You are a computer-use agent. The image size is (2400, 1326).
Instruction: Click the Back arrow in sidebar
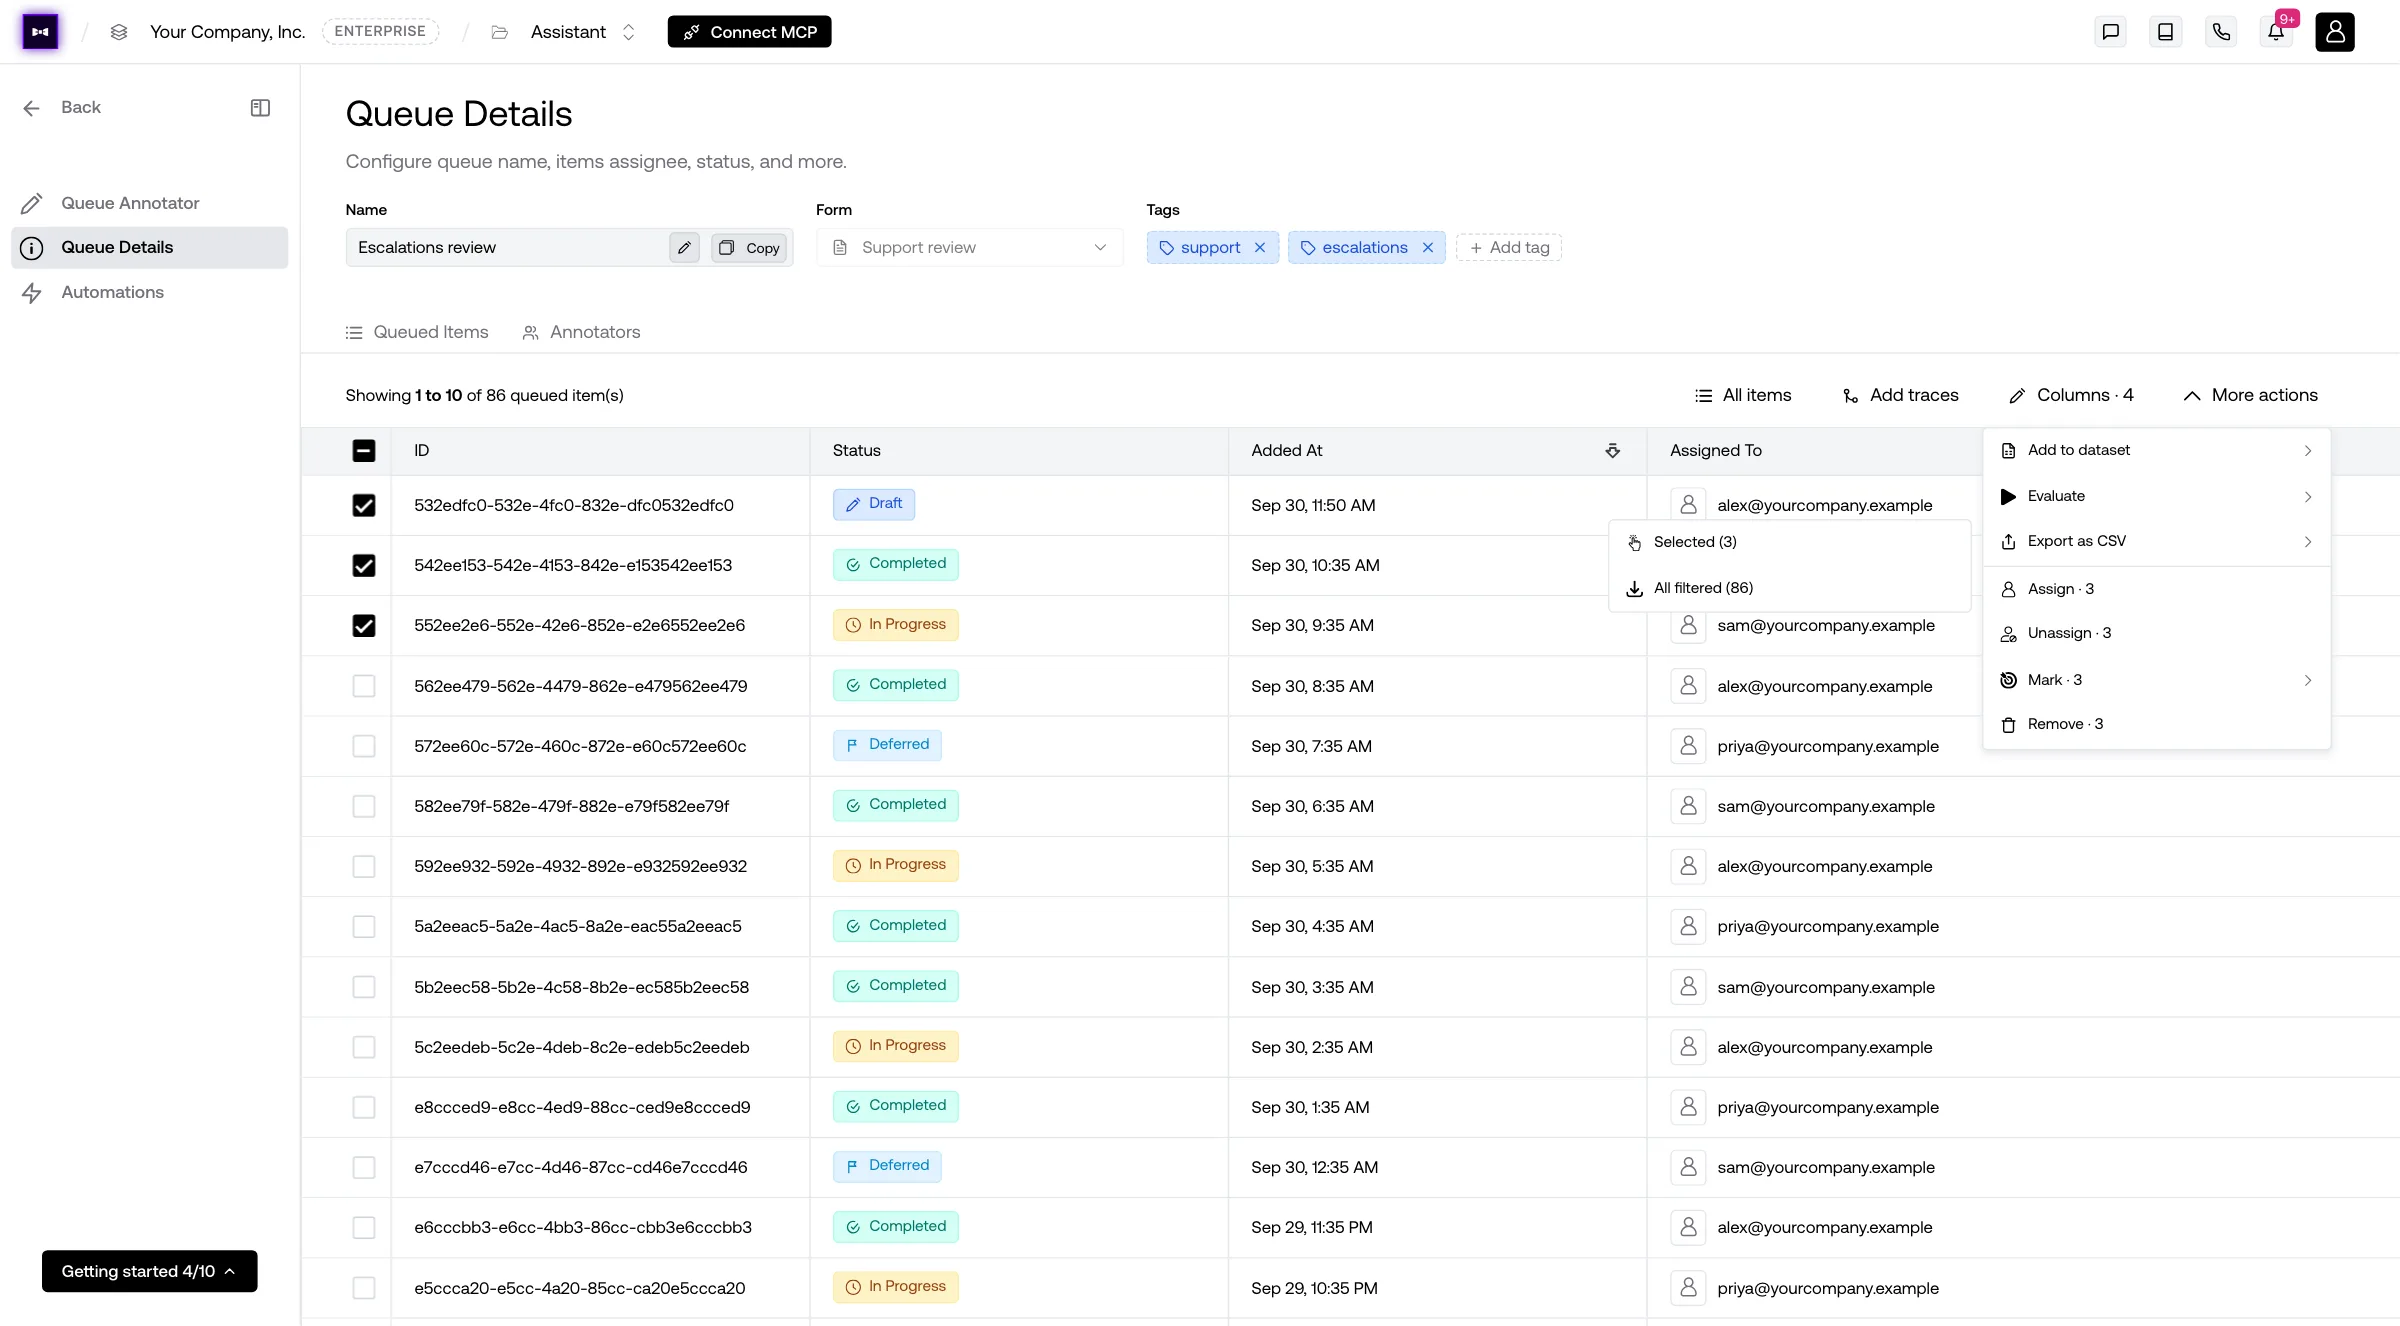pos(31,108)
